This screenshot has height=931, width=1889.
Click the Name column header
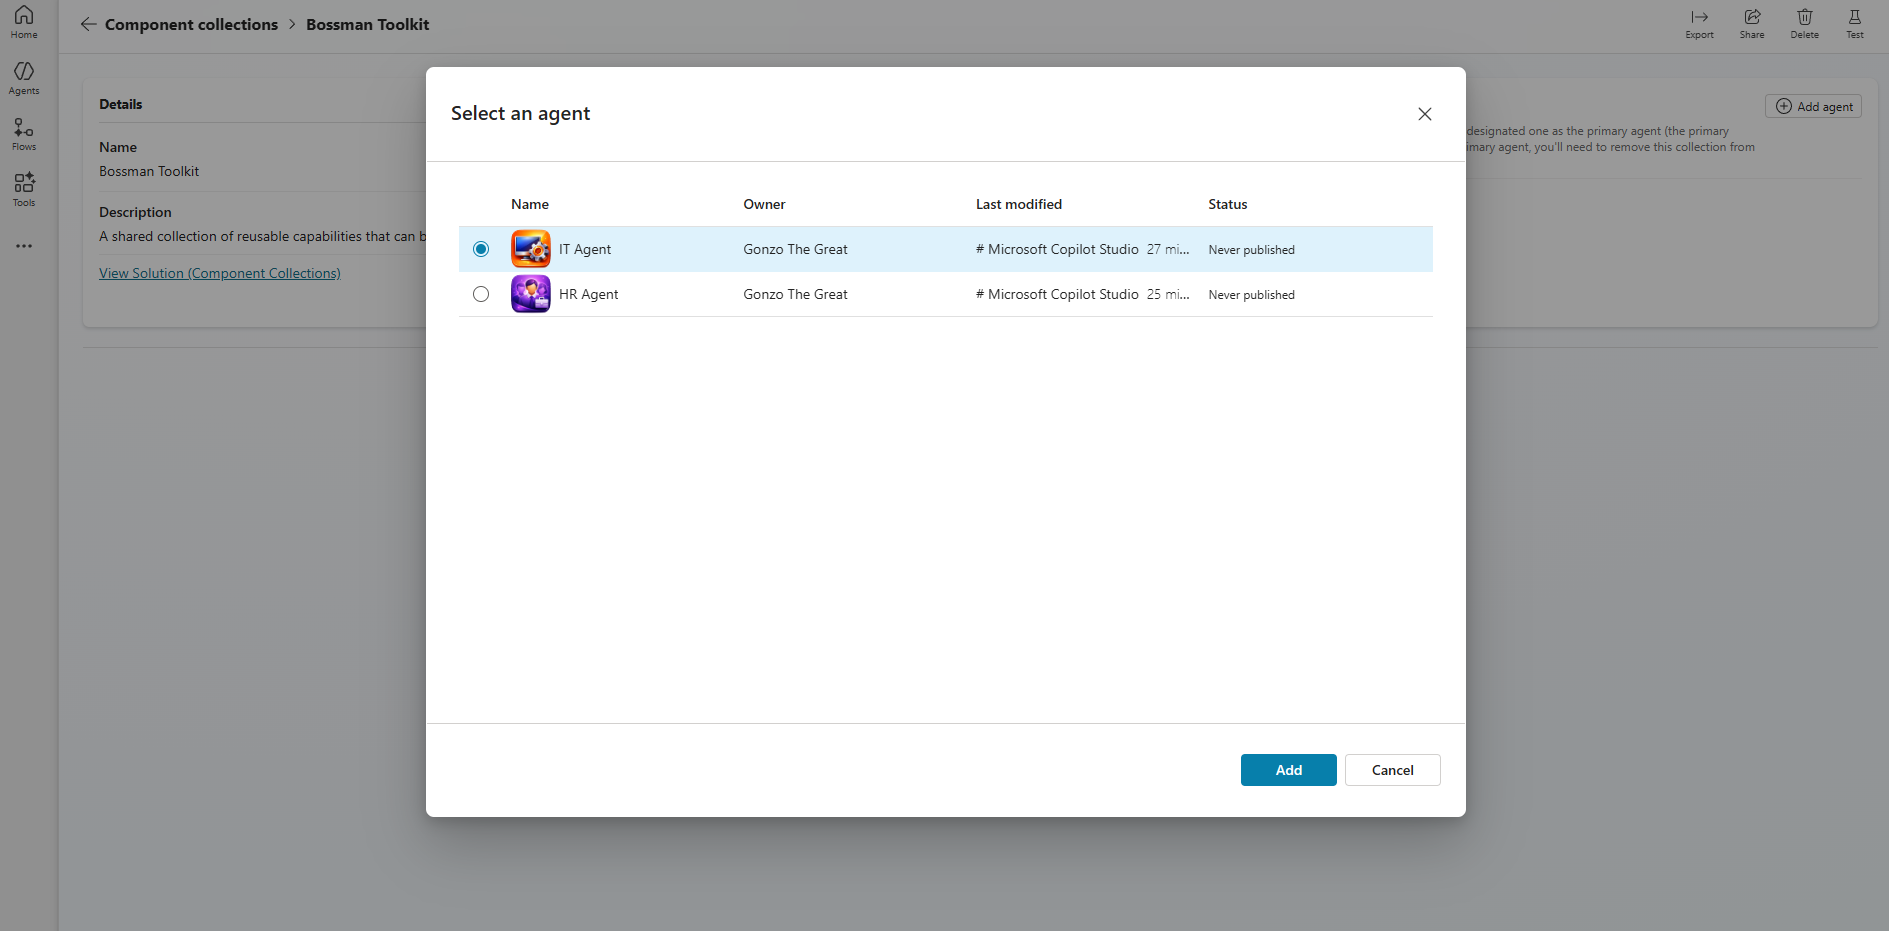pos(530,204)
